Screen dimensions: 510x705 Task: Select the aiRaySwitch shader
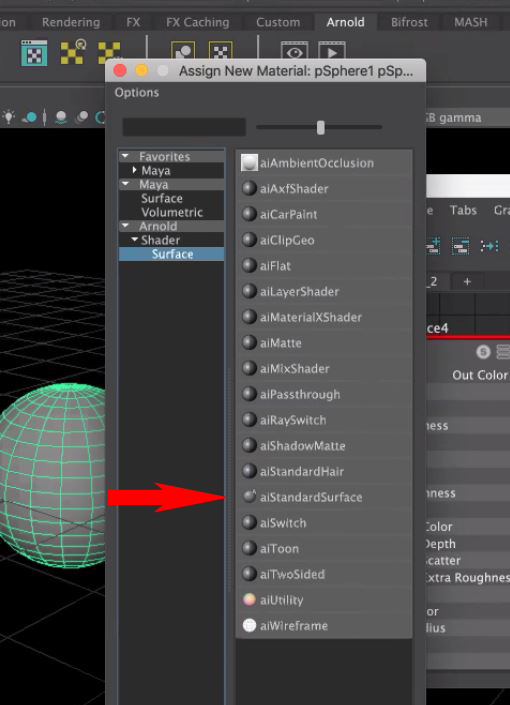click(x=324, y=420)
